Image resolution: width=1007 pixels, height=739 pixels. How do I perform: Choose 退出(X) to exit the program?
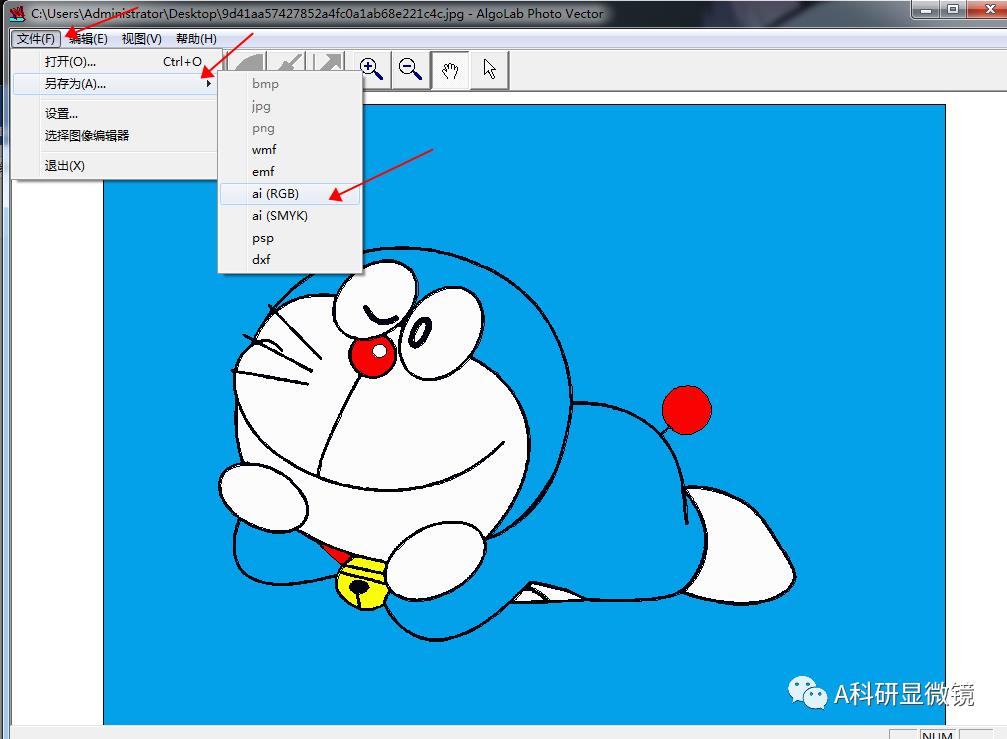click(x=117, y=166)
